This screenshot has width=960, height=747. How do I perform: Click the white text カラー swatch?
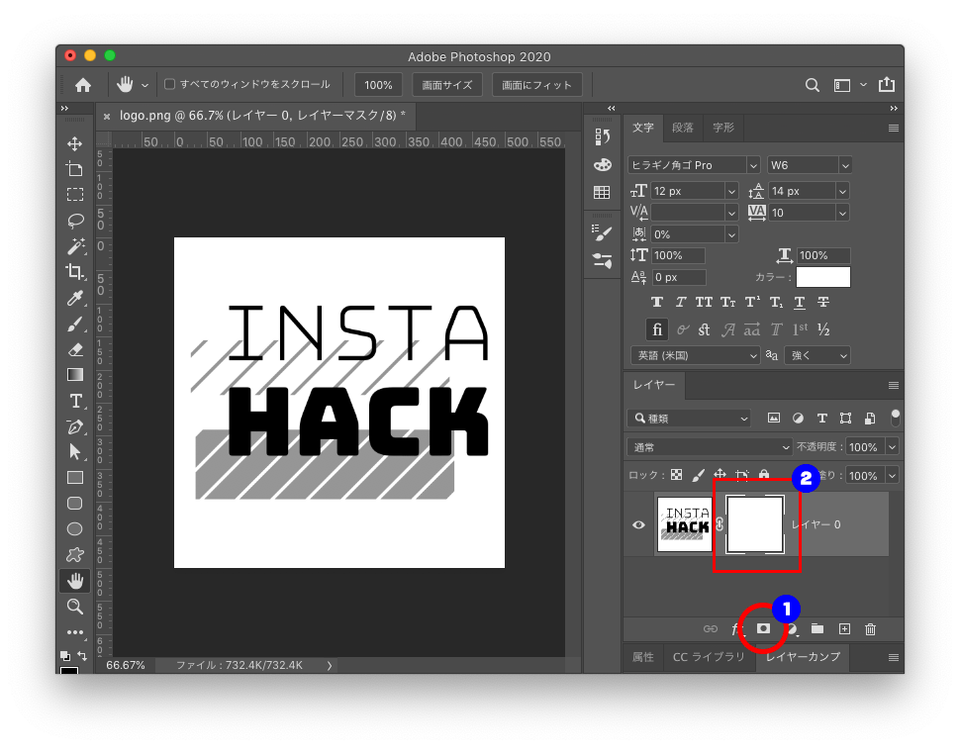(823, 277)
